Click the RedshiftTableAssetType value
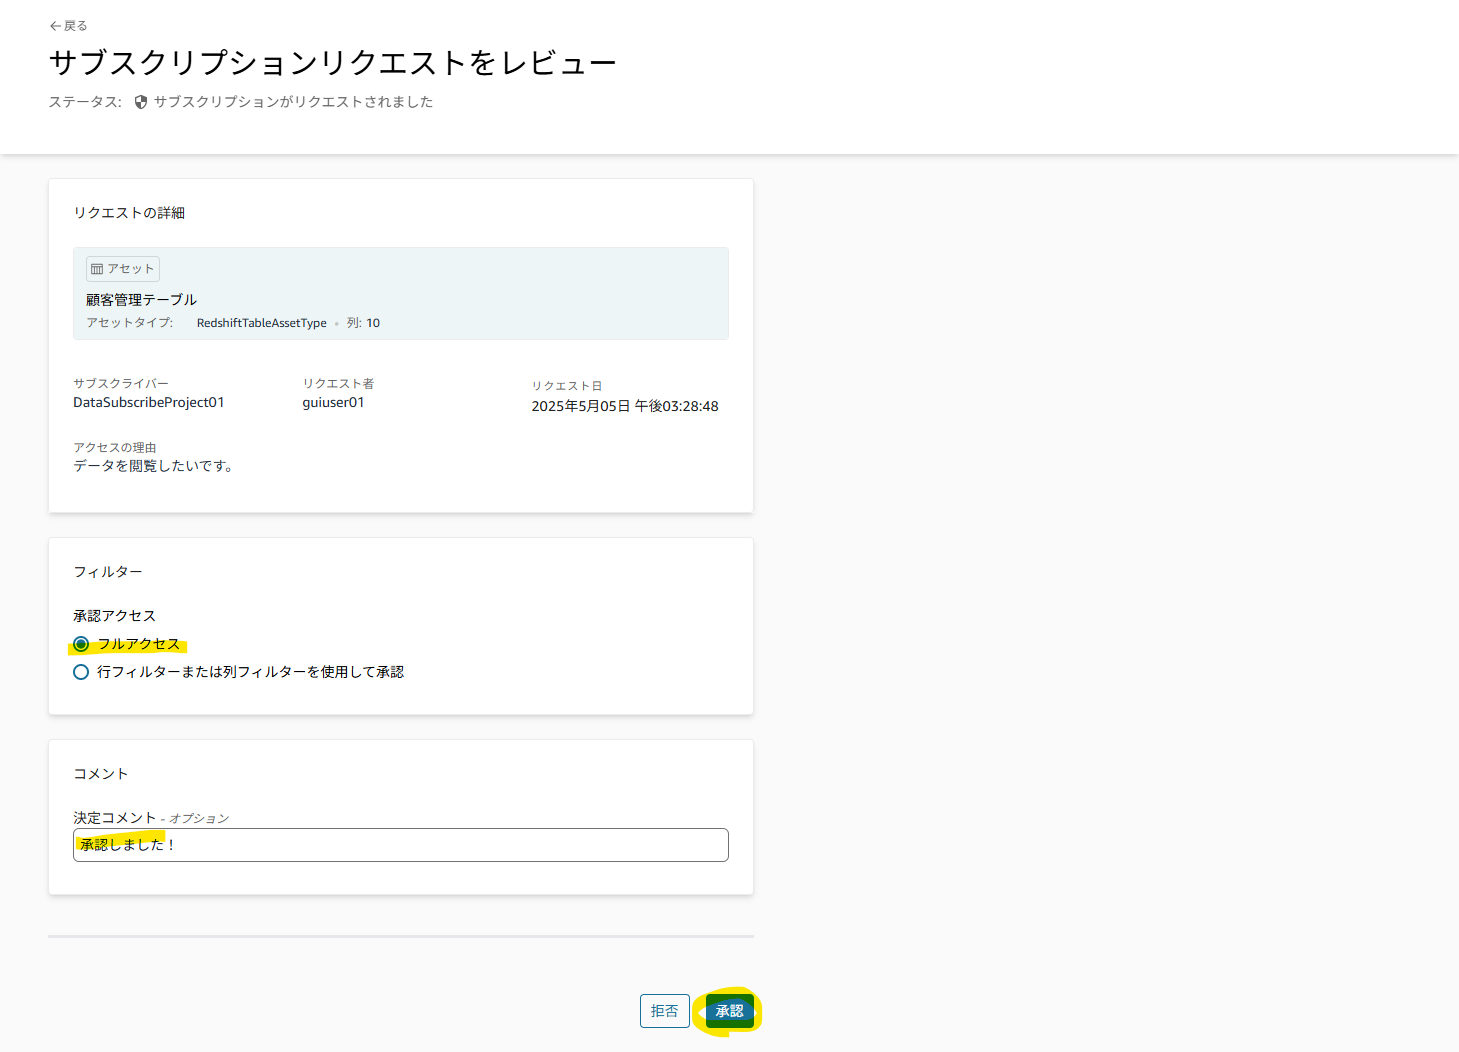Image resolution: width=1459 pixels, height=1052 pixels. [262, 323]
